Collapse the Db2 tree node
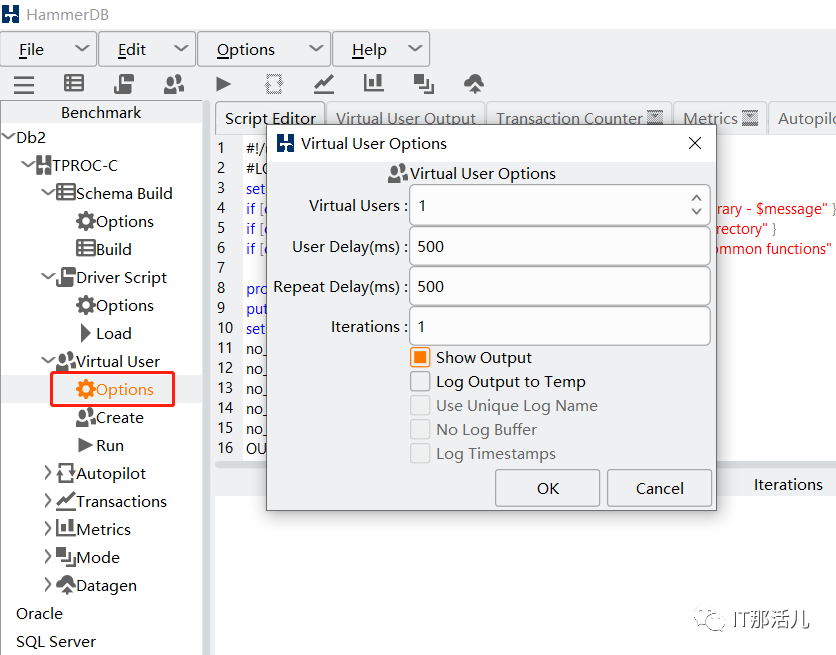The image size is (836, 655). click(8, 137)
